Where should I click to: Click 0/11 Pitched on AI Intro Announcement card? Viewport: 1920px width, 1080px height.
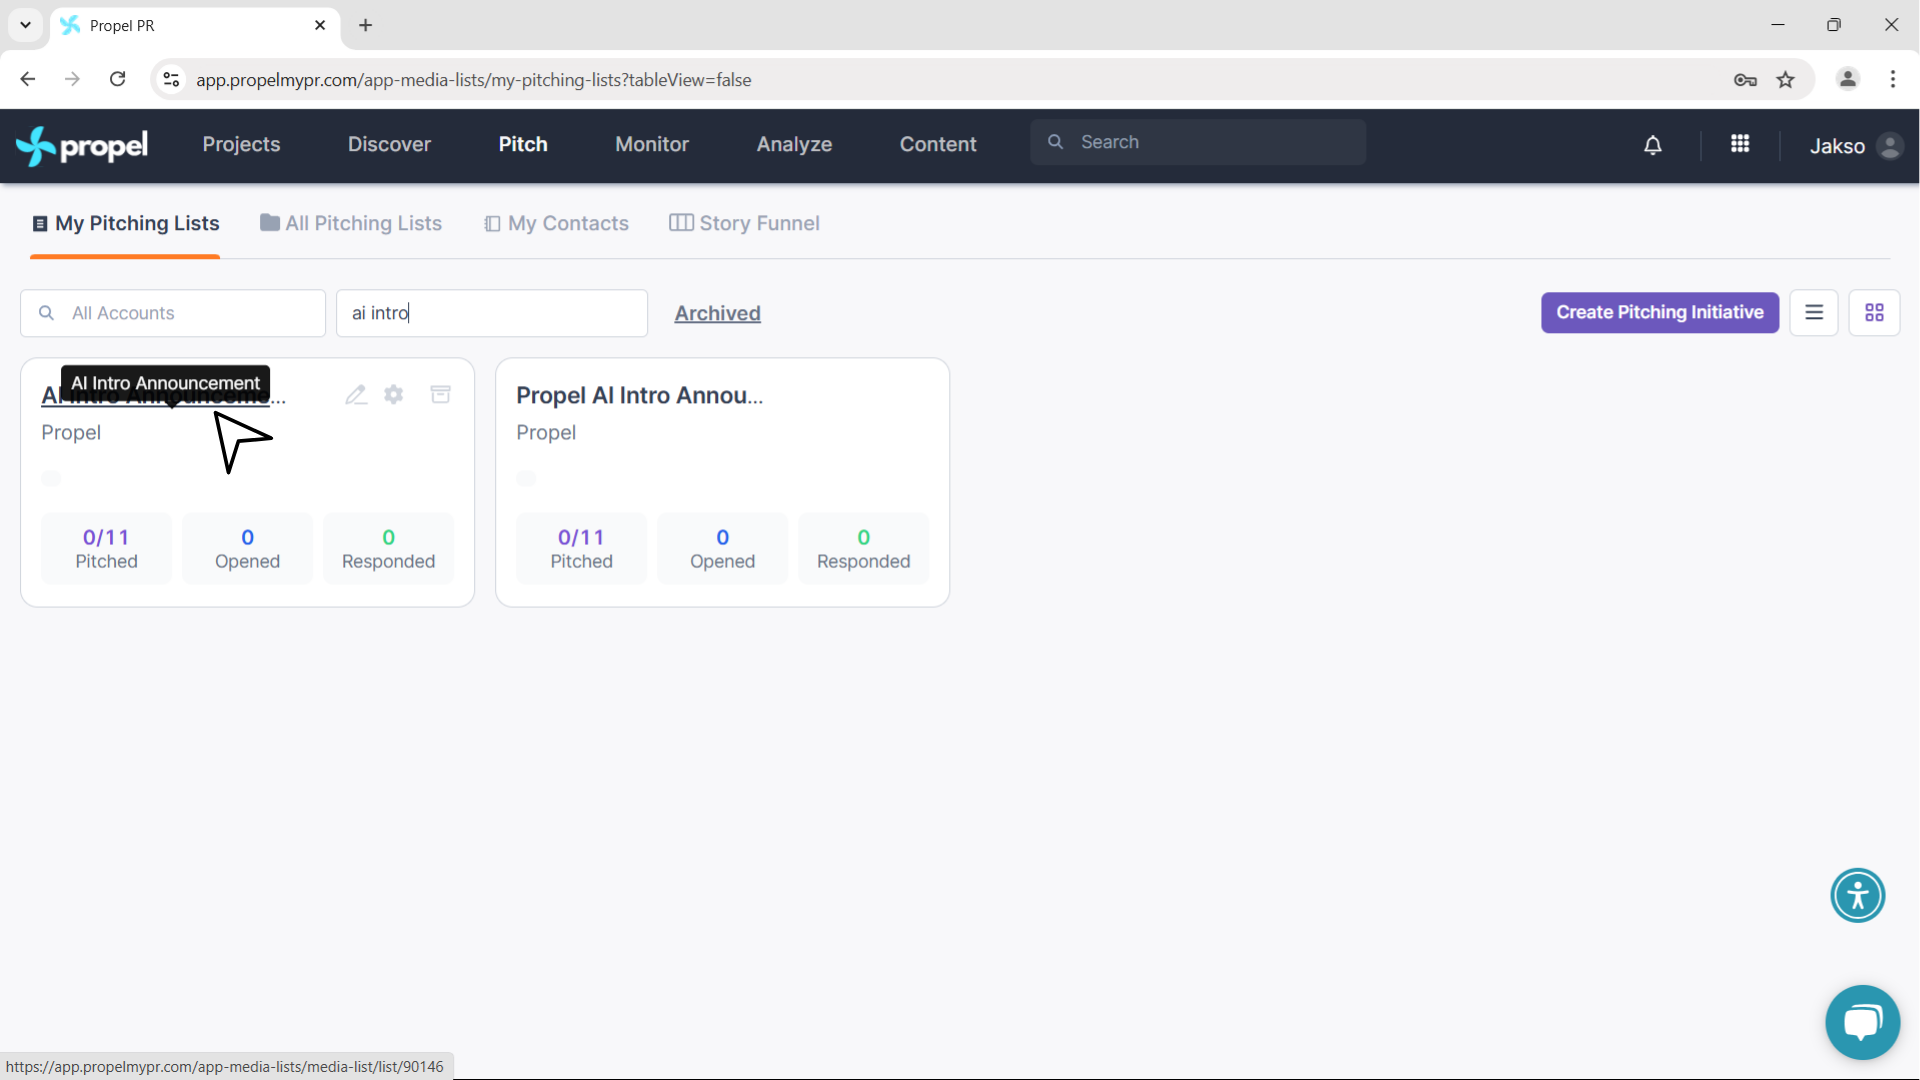coord(106,548)
